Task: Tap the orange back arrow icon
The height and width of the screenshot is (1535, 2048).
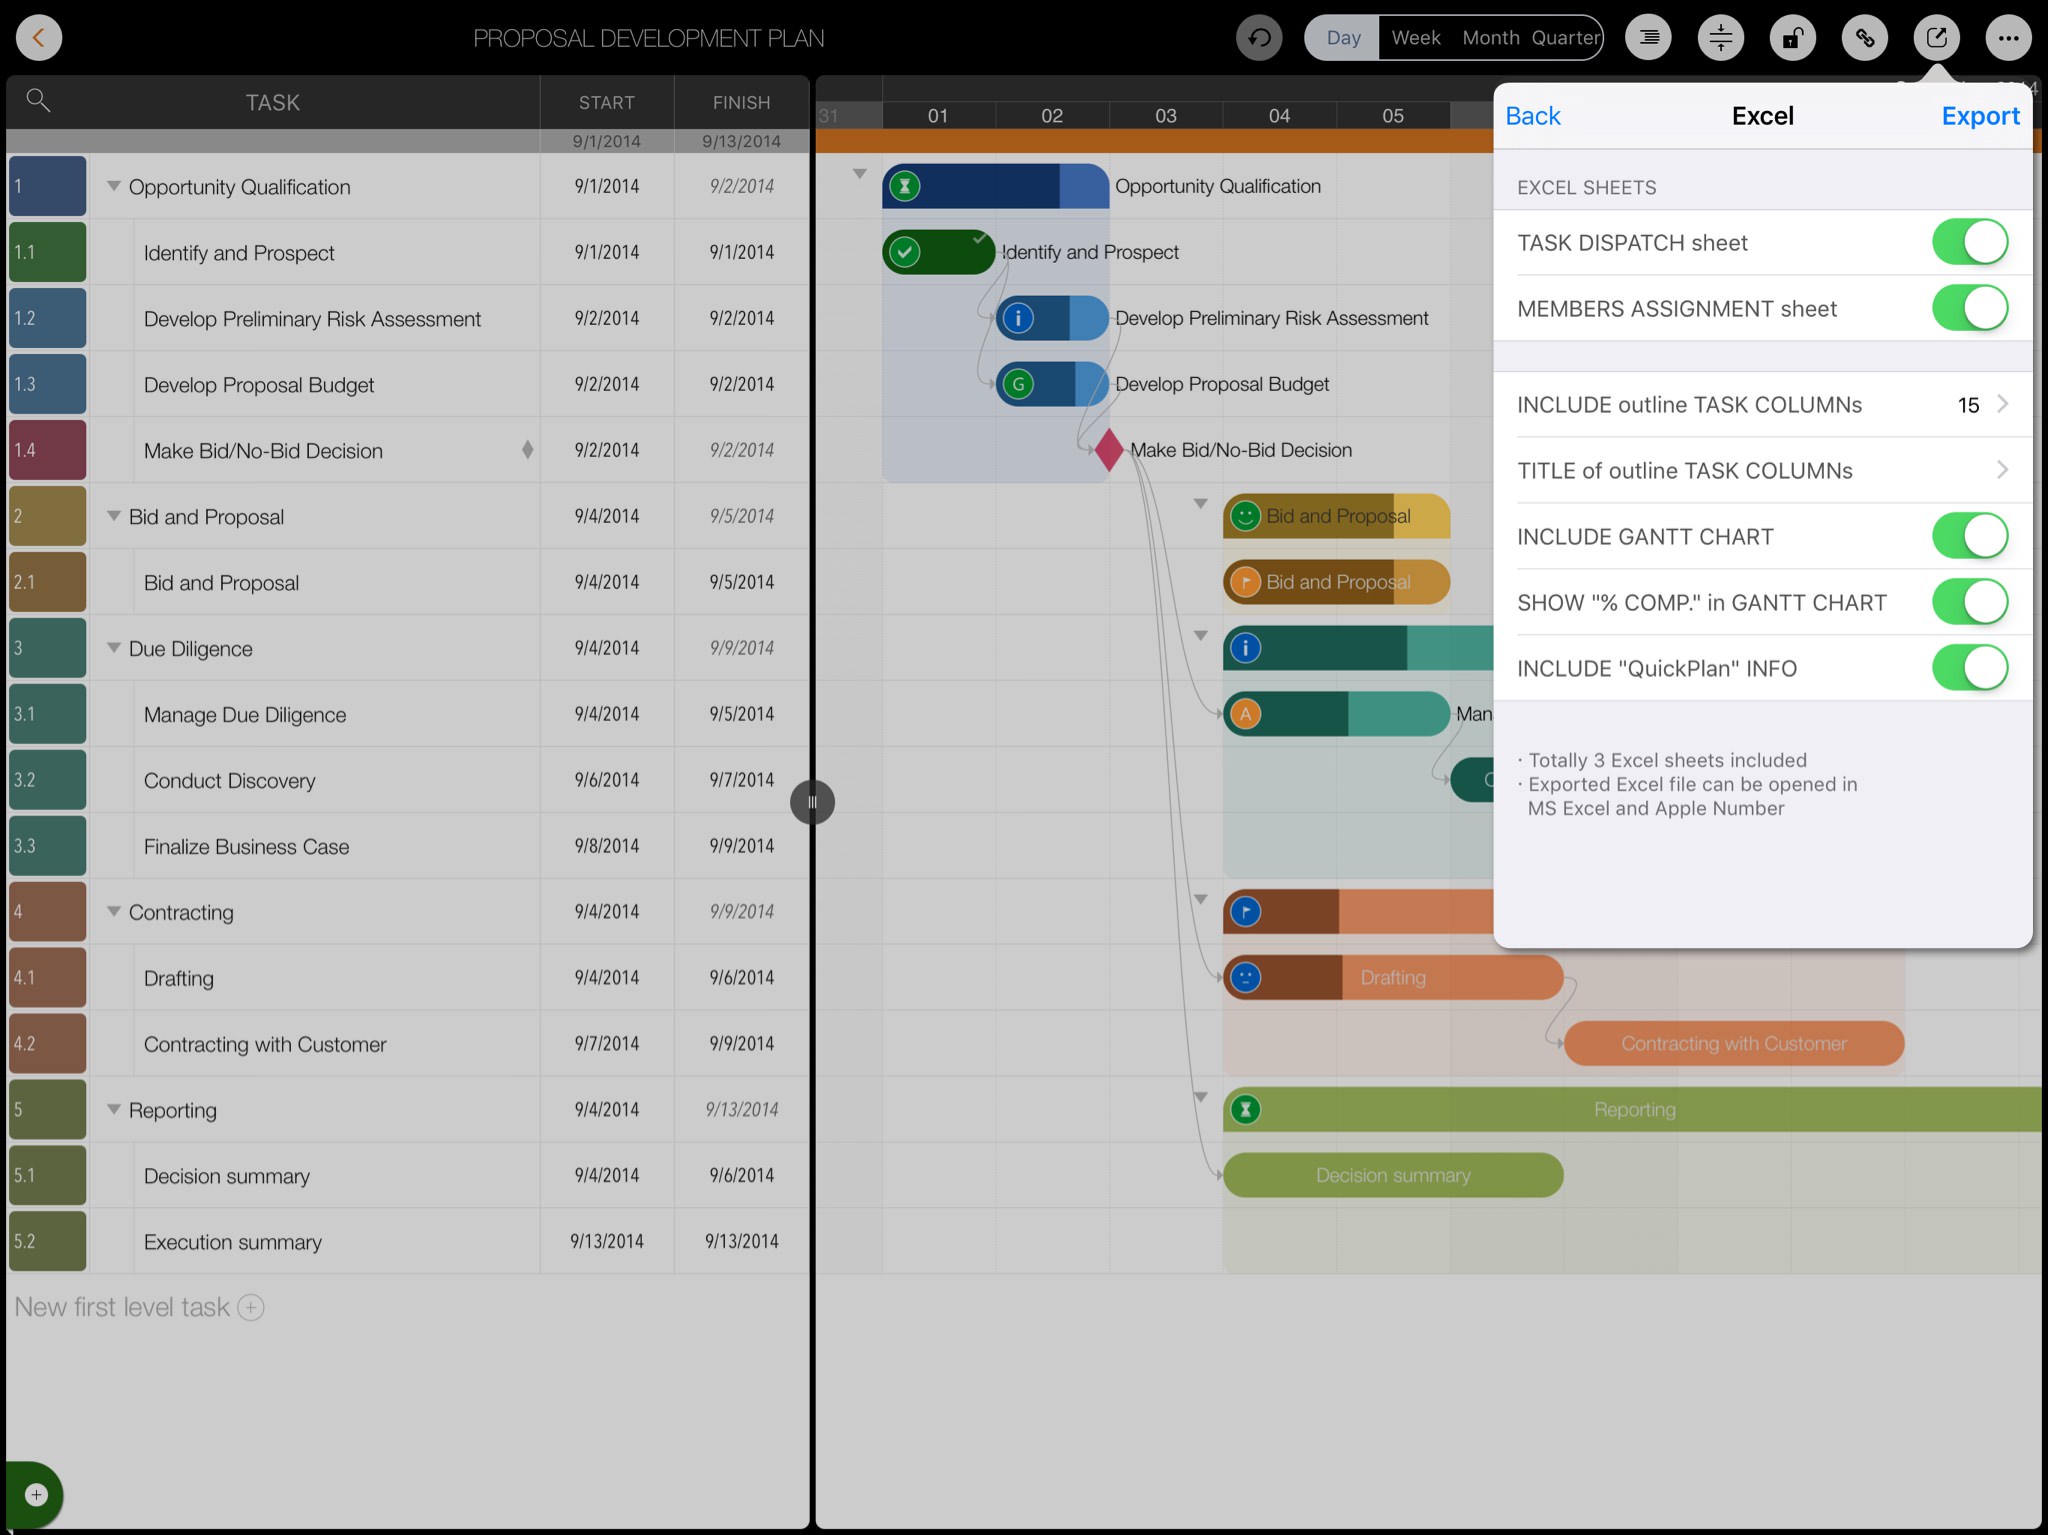Action: click(x=39, y=38)
